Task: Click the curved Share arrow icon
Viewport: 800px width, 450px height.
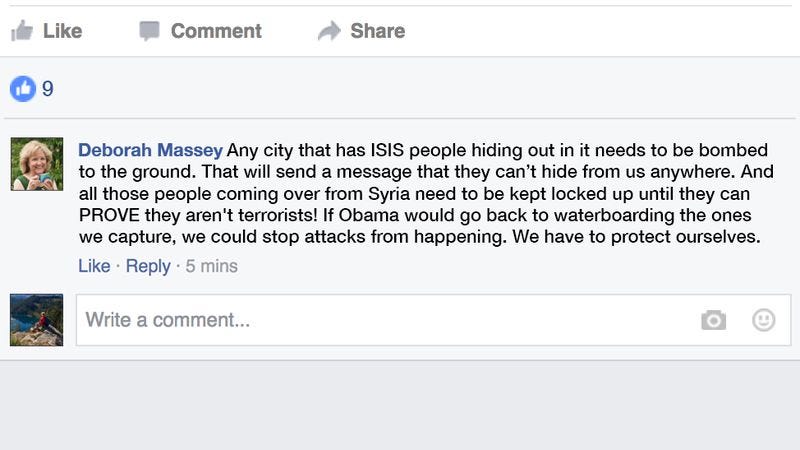Action: tap(329, 31)
